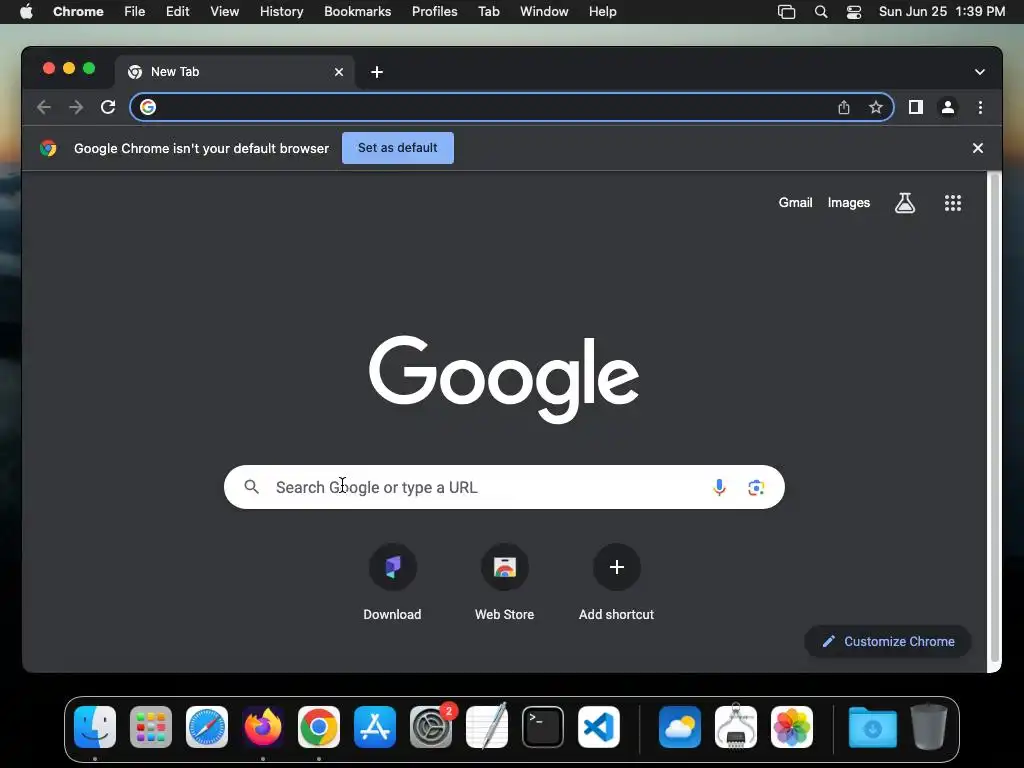
Task: Open the Web Store shortcut
Action: click(x=504, y=582)
